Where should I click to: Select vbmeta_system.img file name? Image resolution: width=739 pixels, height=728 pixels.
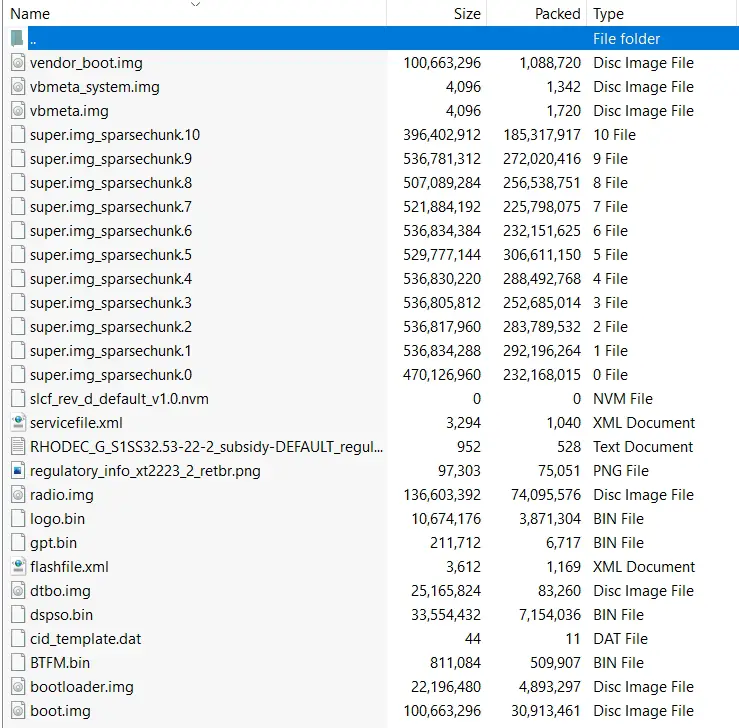(95, 87)
